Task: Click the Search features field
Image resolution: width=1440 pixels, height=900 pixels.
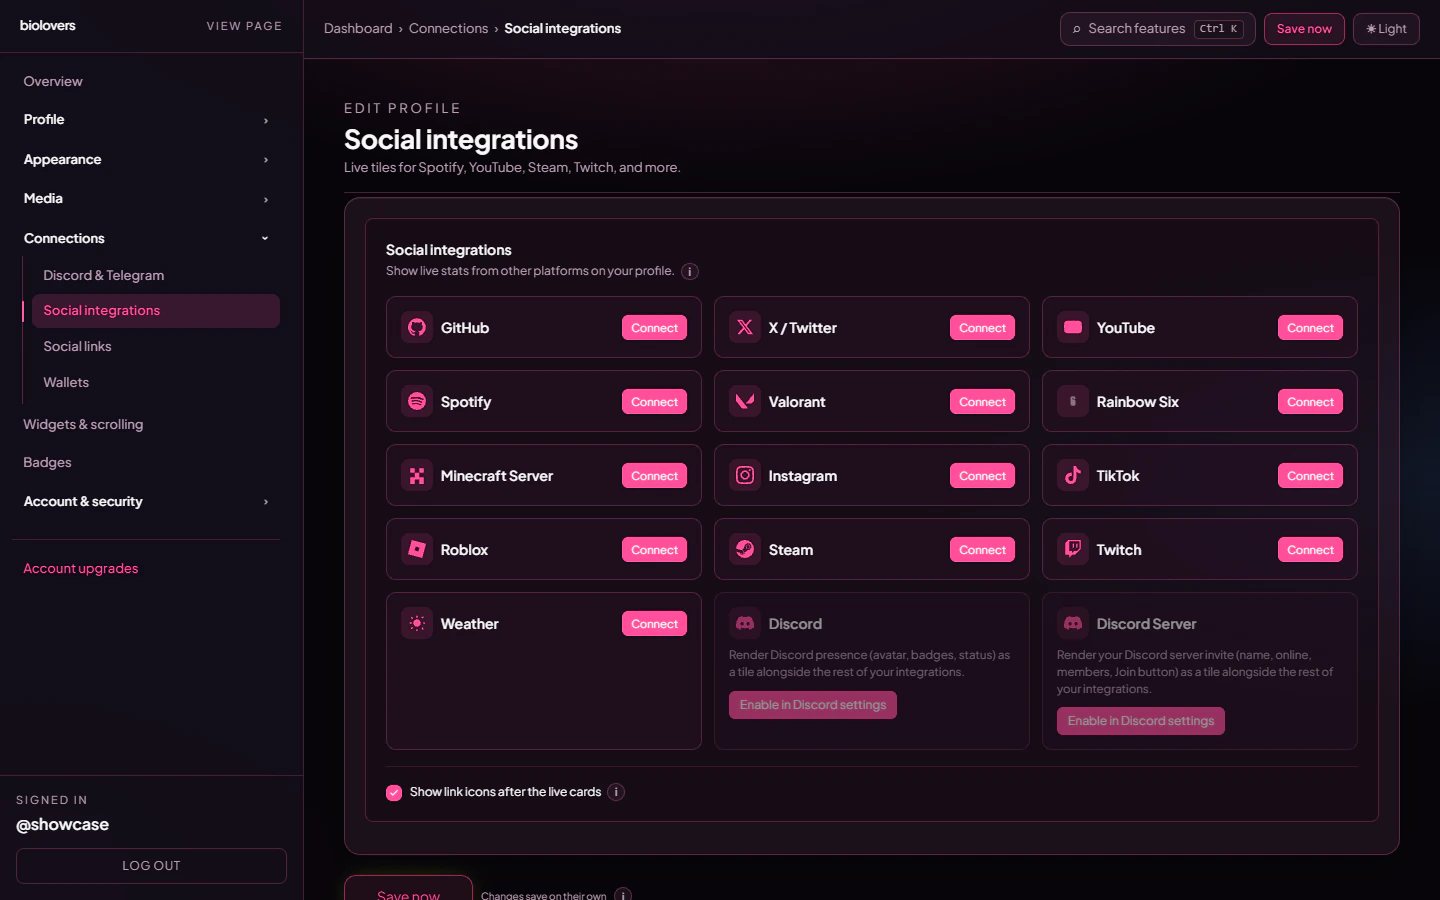Action: tap(1140, 28)
